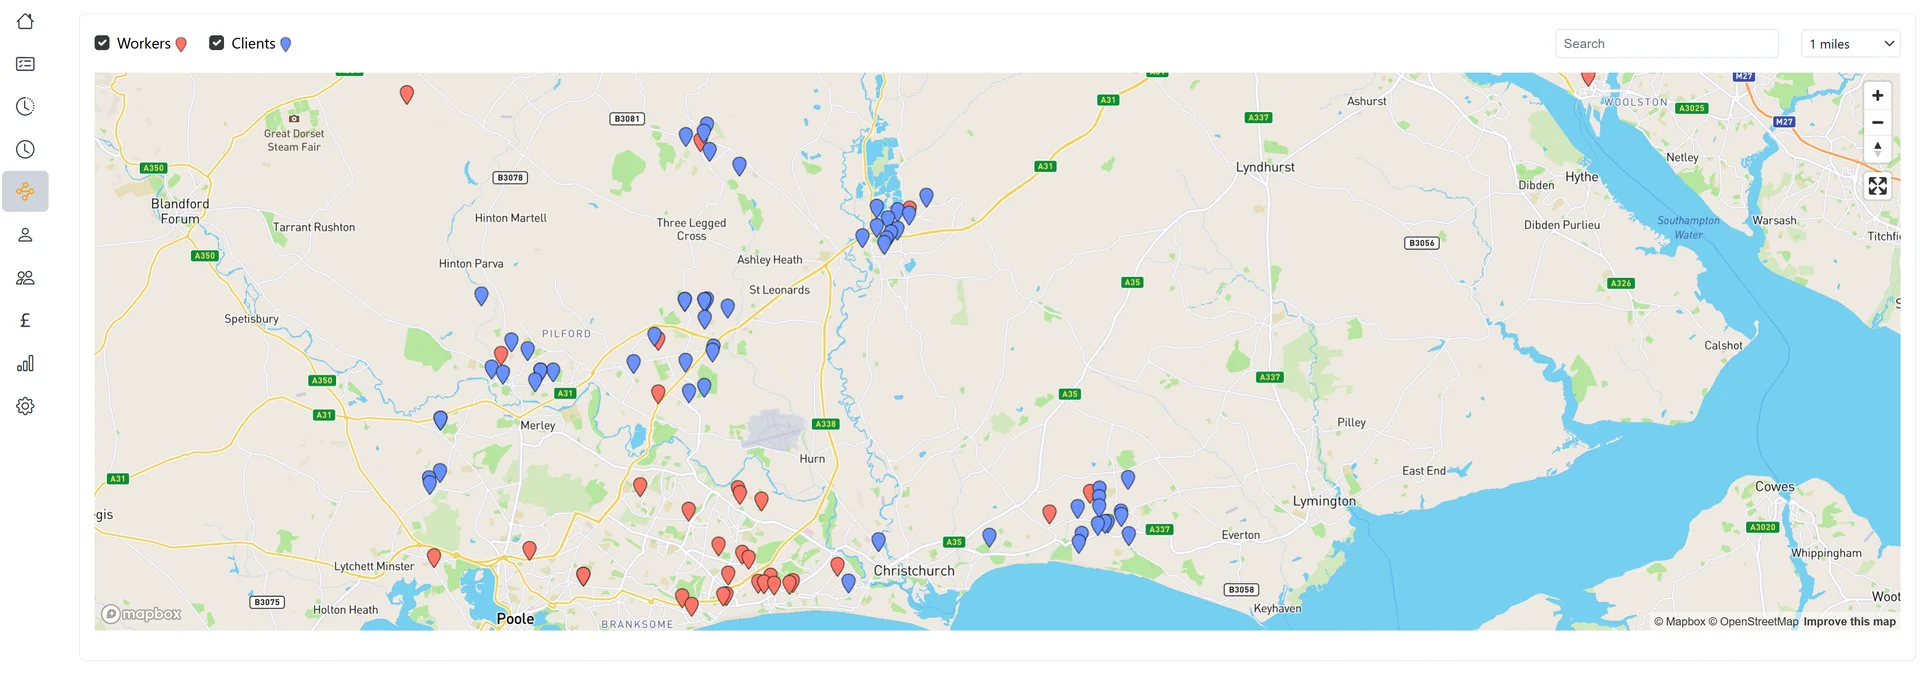Select the highlighted orange nodes icon
The height and width of the screenshot is (675, 1920).
coord(25,191)
